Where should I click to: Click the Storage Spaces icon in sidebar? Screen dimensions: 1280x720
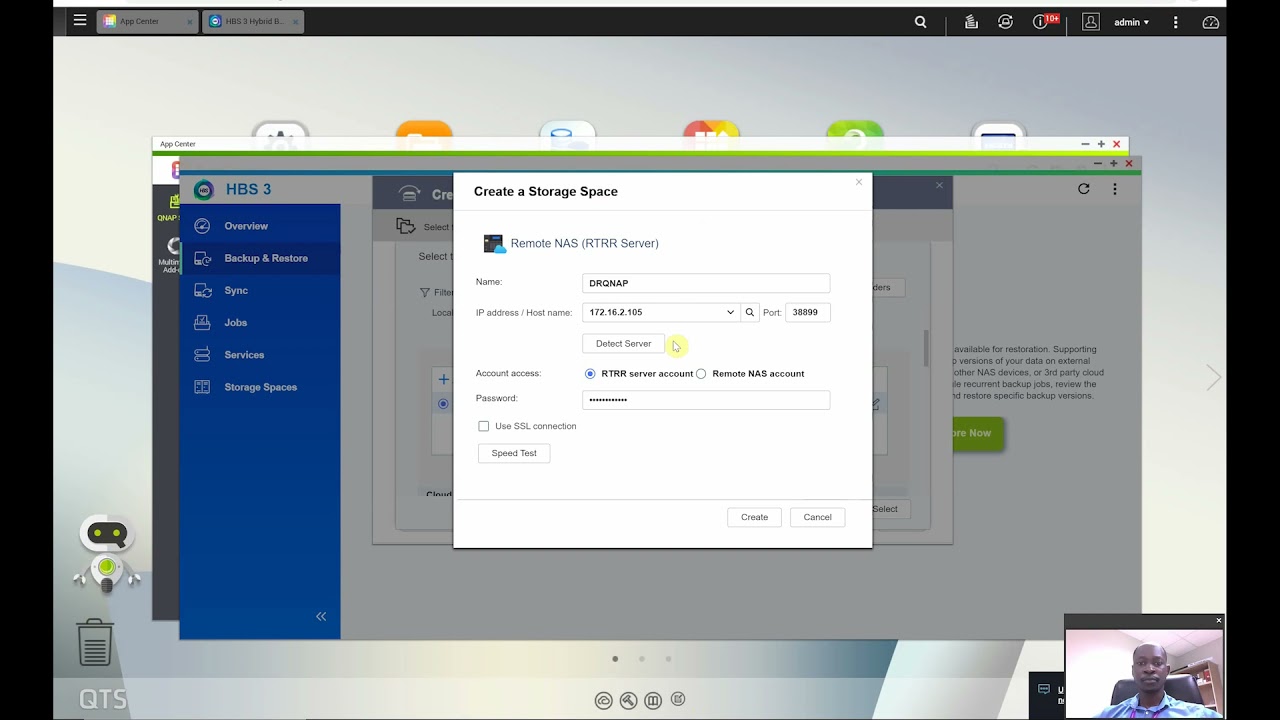[202, 387]
